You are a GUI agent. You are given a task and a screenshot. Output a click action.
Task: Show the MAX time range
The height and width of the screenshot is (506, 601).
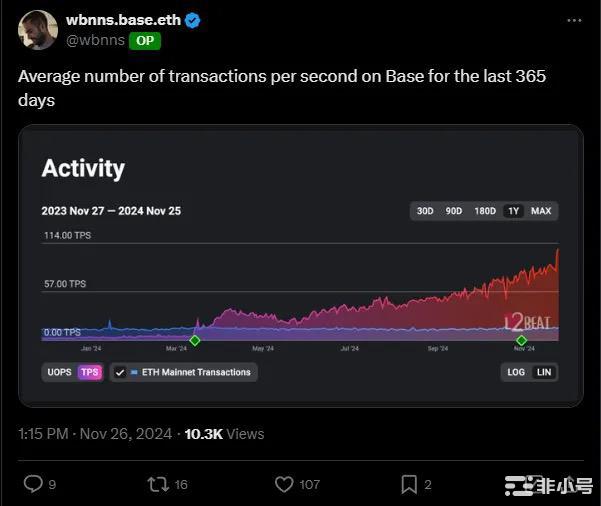click(541, 211)
